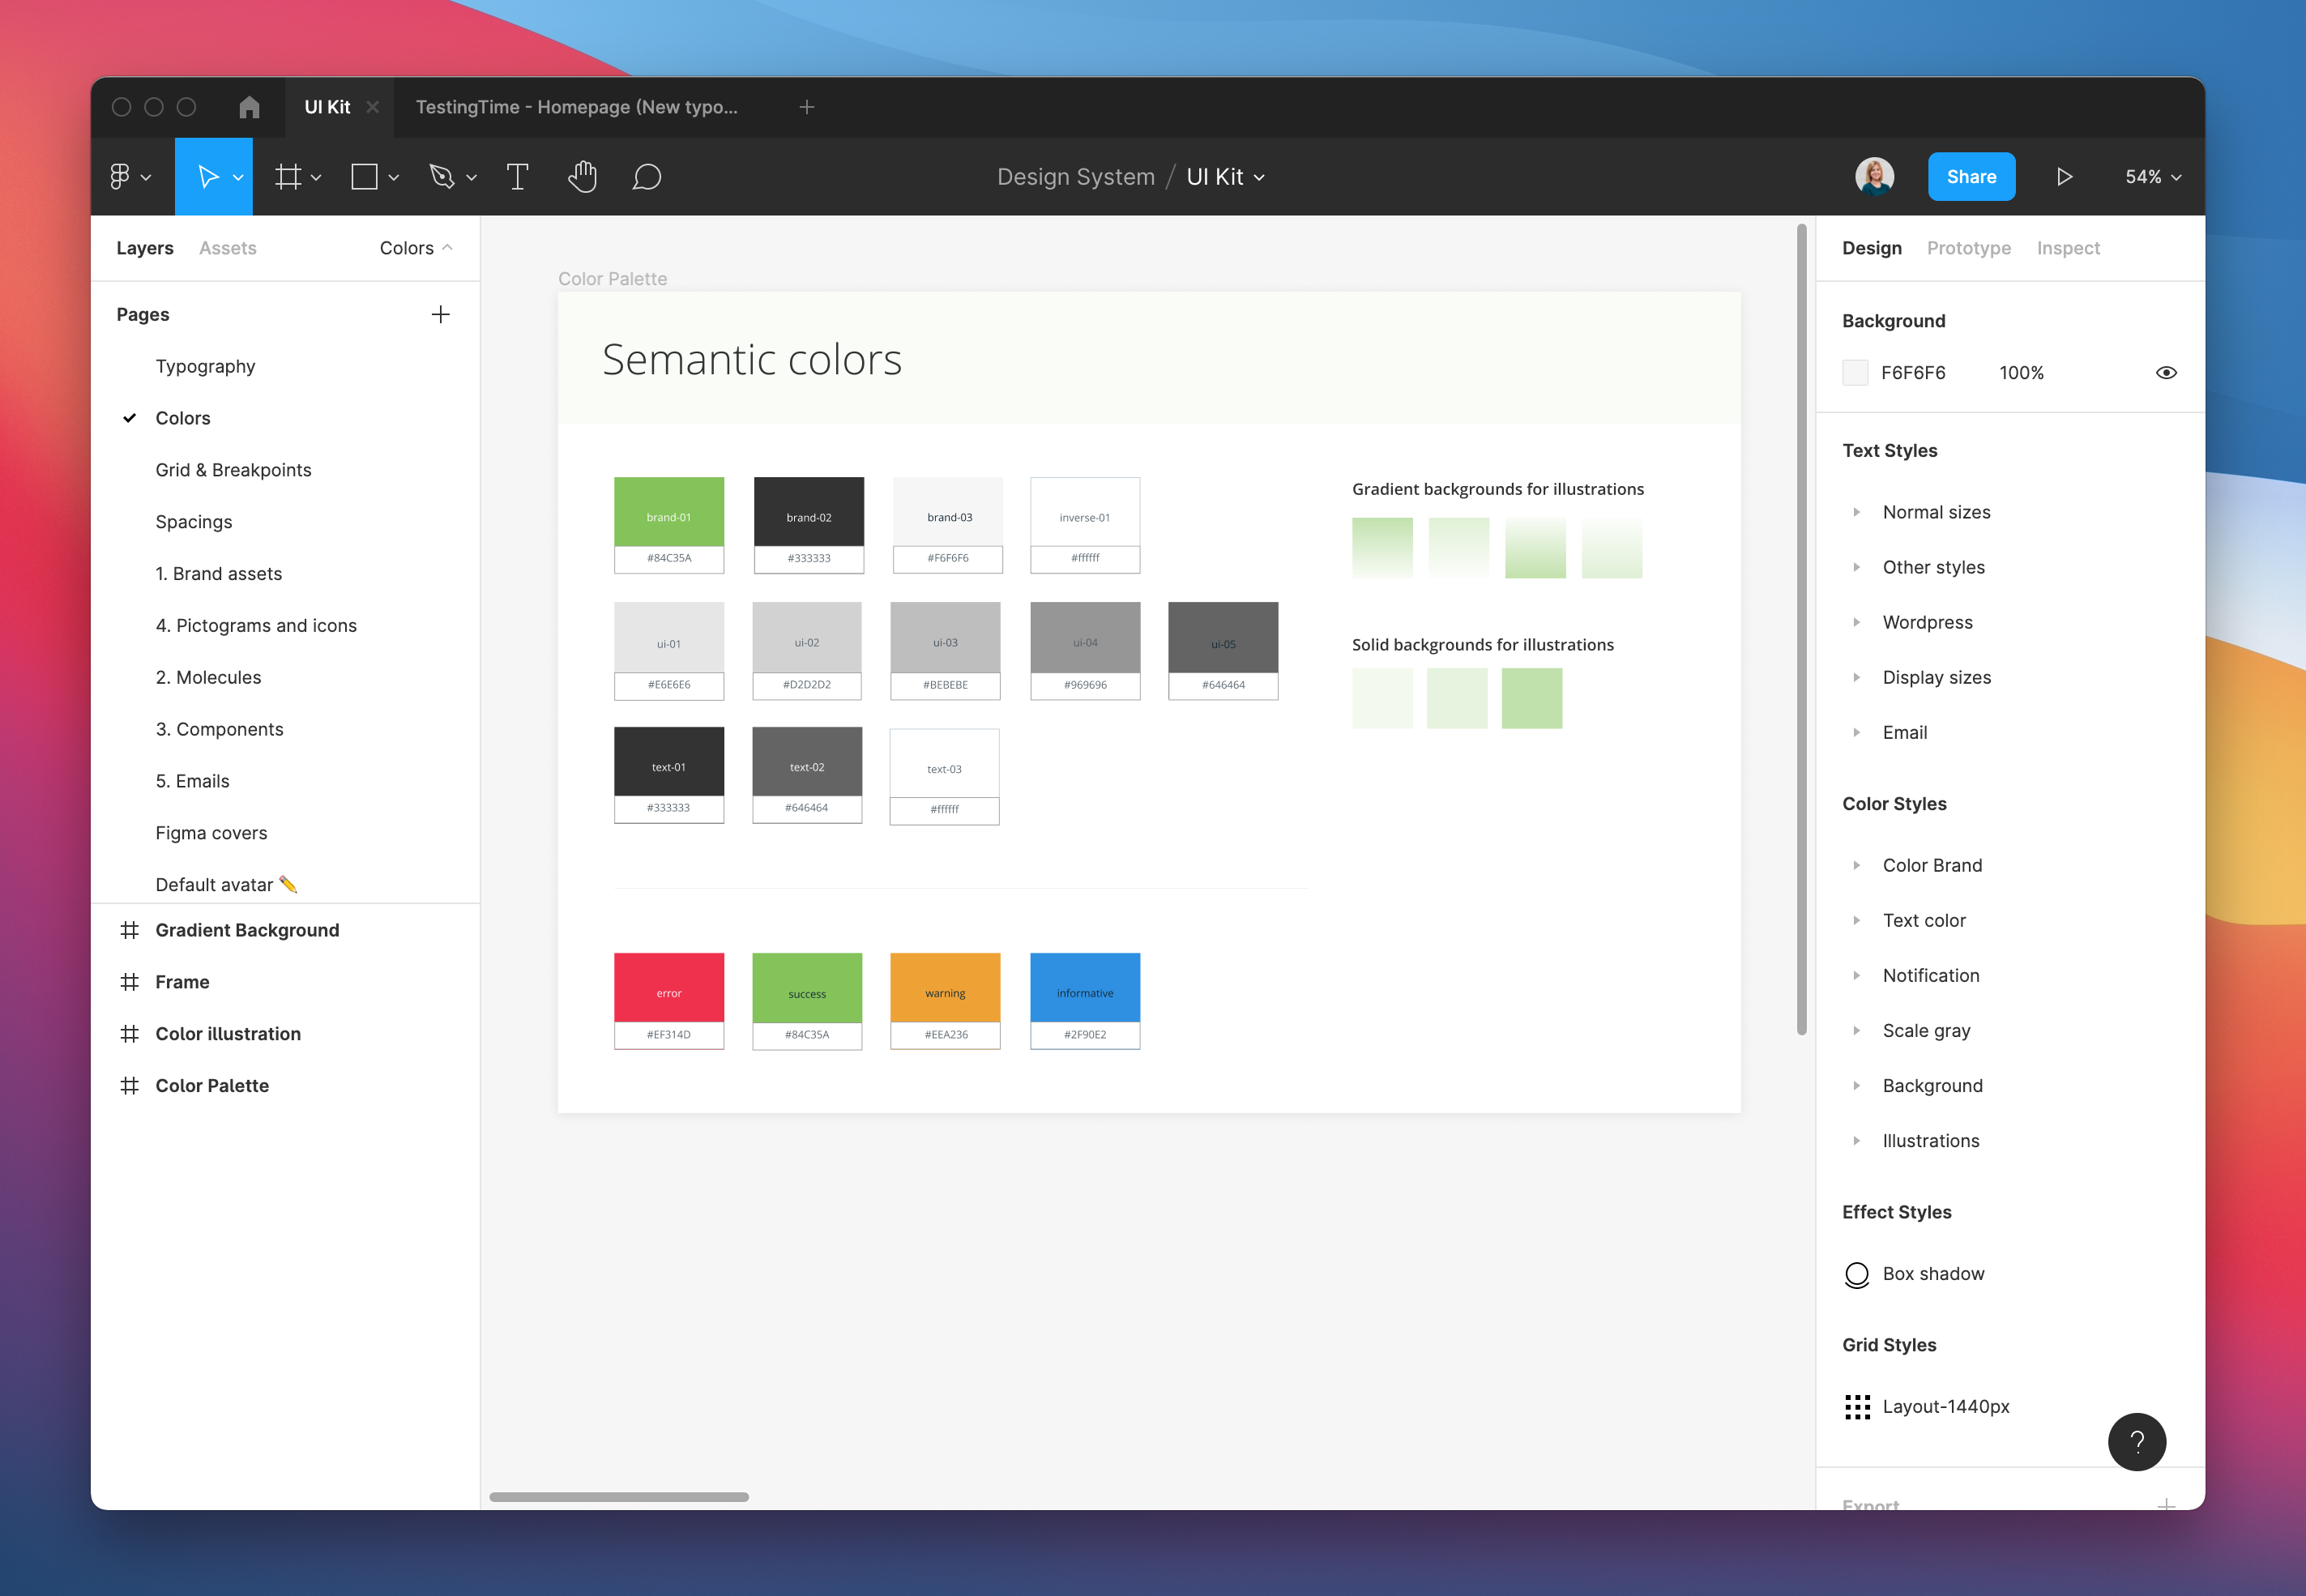The width and height of the screenshot is (2306, 1596).
Task: Open the Spacings page
Action: 193,522
